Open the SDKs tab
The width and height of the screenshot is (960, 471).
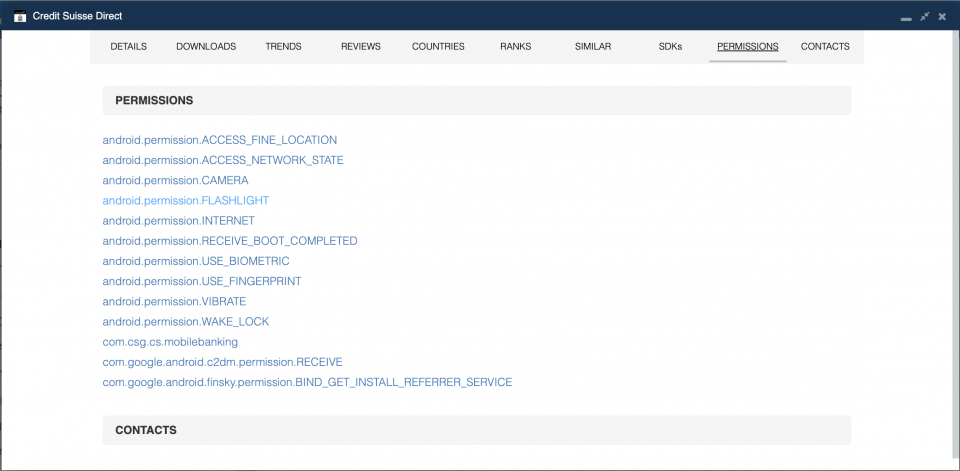coord(670,46)
